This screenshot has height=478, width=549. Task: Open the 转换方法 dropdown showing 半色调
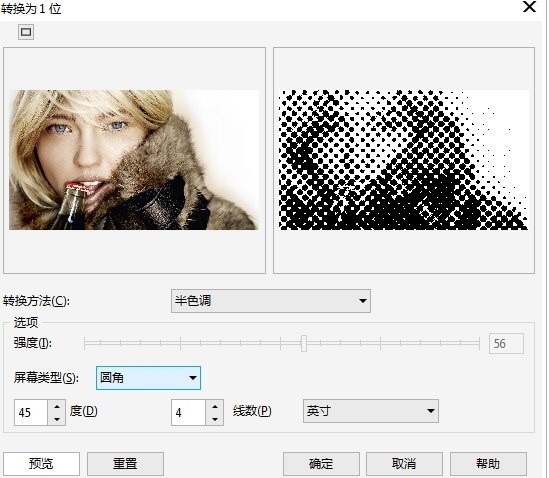point(271,301)
